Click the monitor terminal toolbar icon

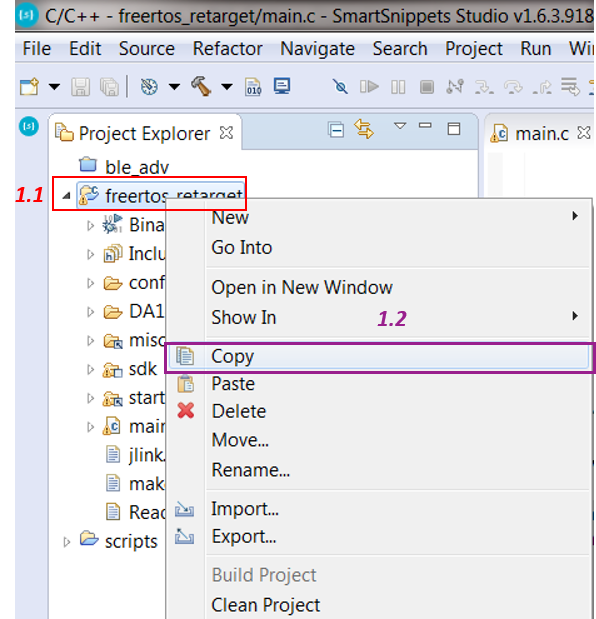coord(282,86)
